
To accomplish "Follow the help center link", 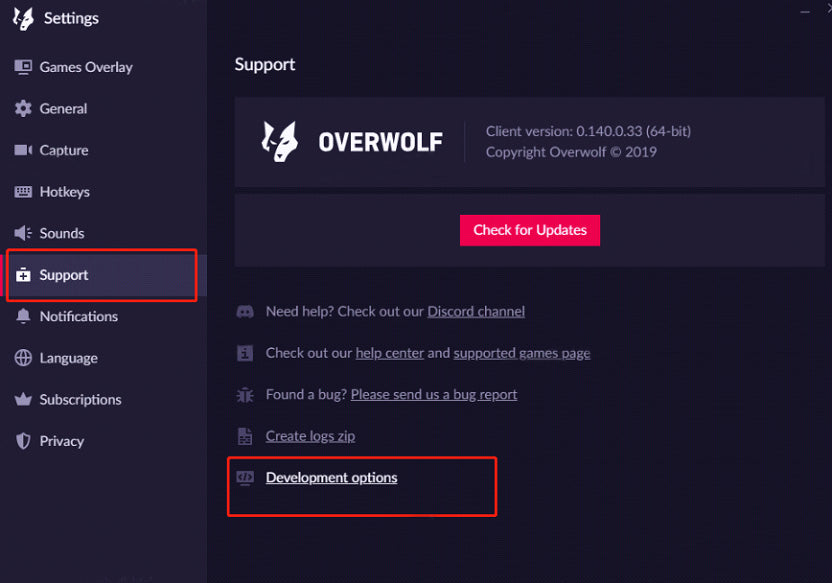I will tap(390, 353).
